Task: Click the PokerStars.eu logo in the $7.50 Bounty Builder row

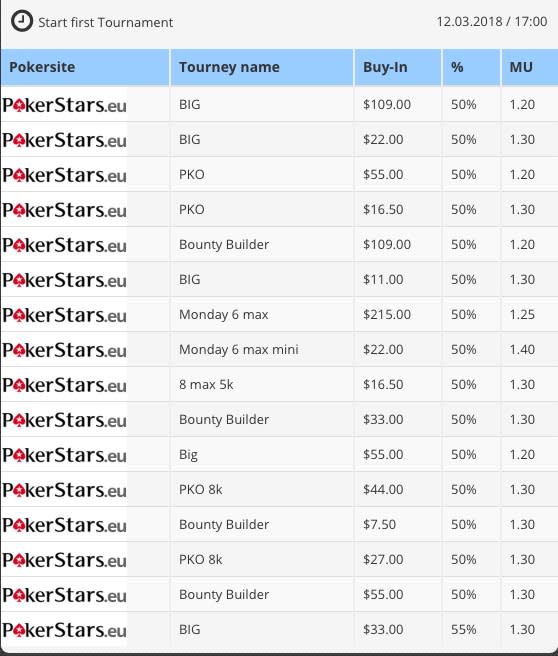Action: click(x=64, y=525)
